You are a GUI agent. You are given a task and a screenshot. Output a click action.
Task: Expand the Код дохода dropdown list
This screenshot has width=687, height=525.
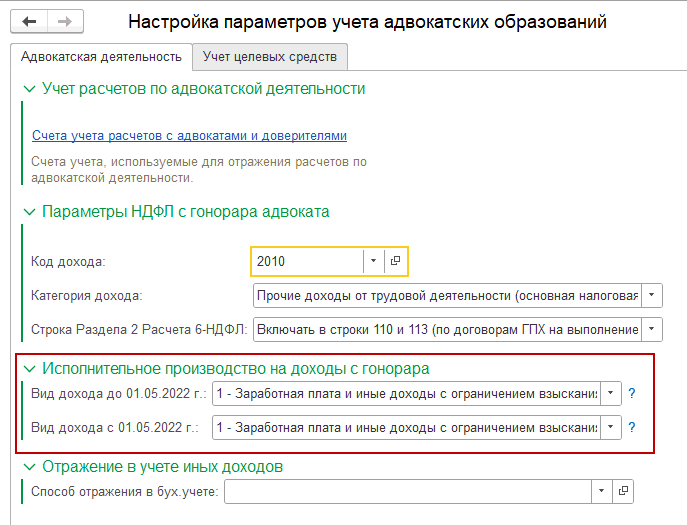point(373,261)
